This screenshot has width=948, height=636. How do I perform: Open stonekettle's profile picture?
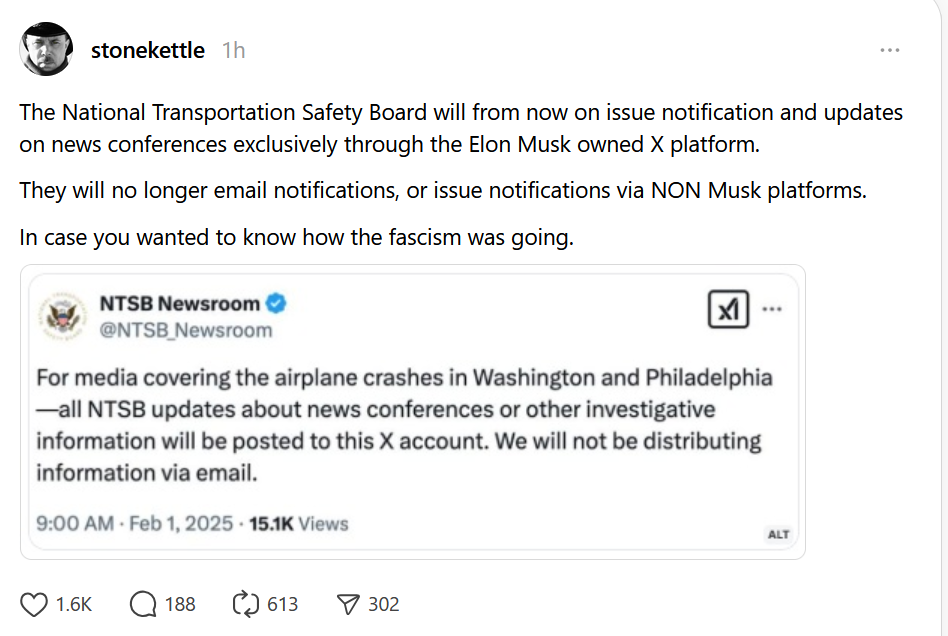(47, 49)
